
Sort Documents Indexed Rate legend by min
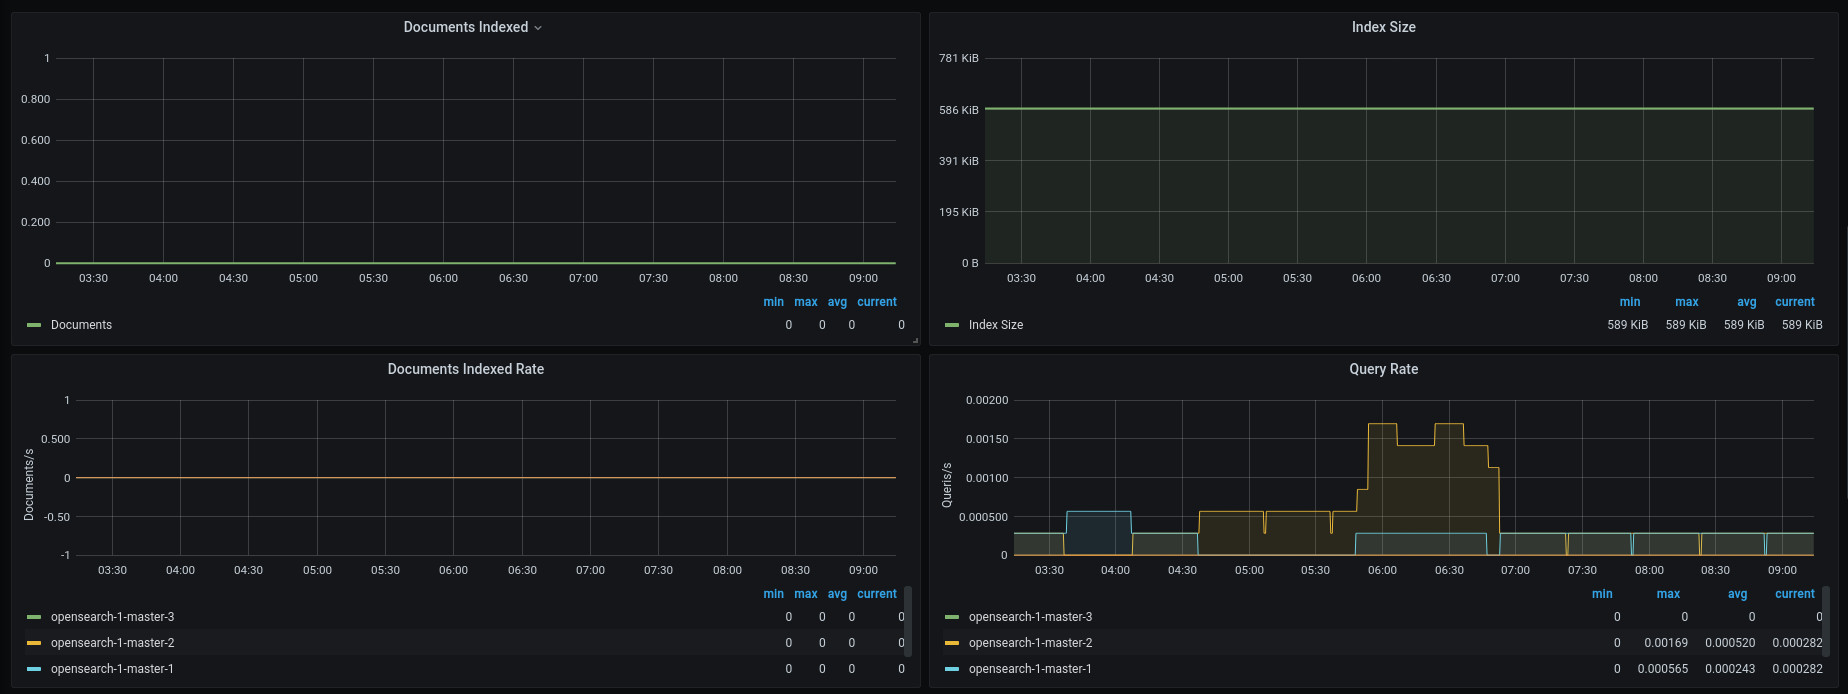tap(774, 594)
